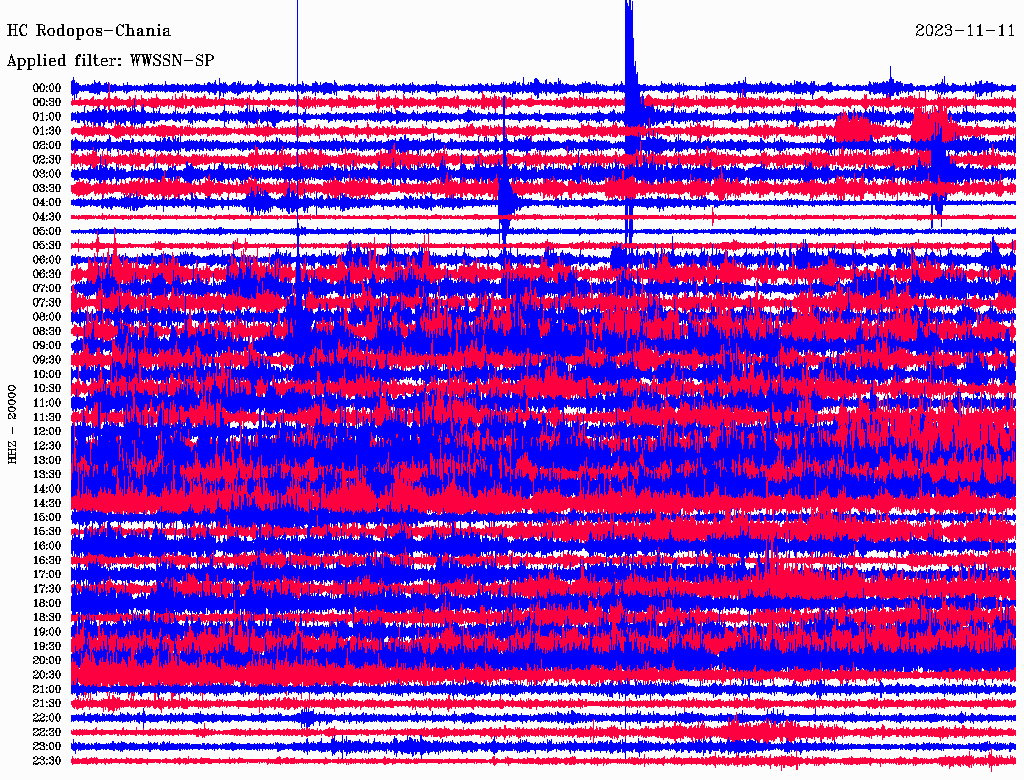Screen dimensions: 1024x780
Task: Click the '20:00' time label
Action: (47, 660)
